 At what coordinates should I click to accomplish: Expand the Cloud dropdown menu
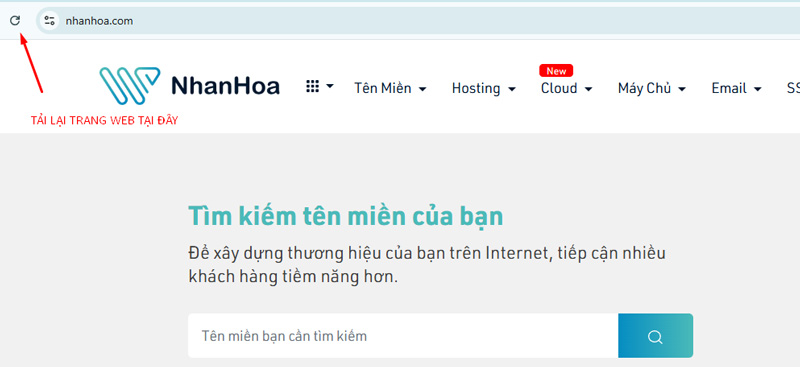tap(566, 88)
